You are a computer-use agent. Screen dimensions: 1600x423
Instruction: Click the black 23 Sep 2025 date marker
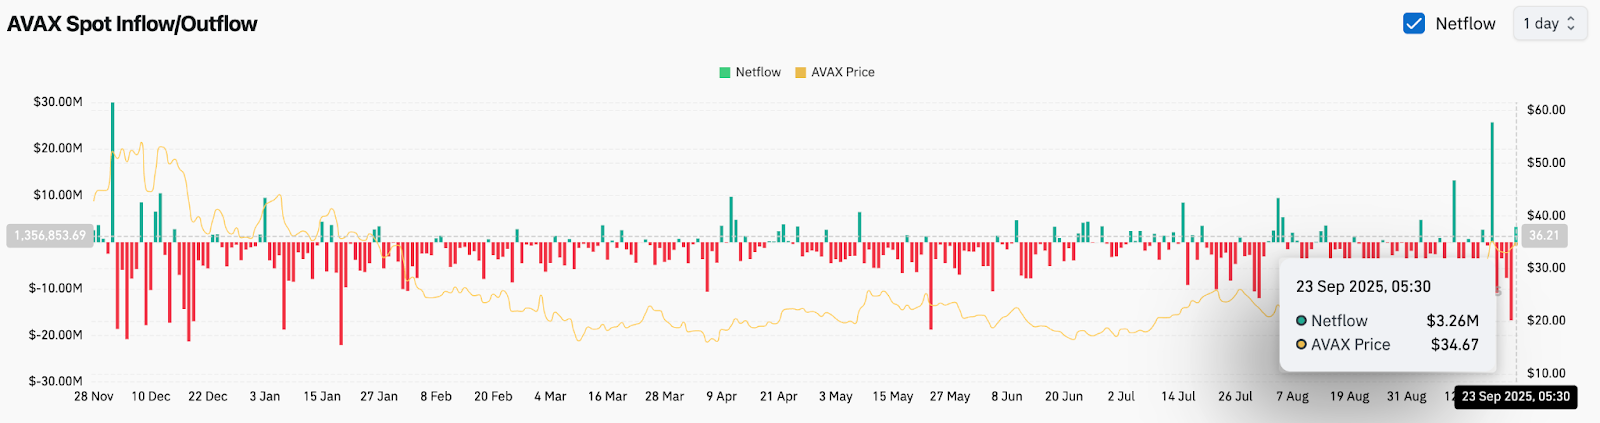[x=1515, y=397]
